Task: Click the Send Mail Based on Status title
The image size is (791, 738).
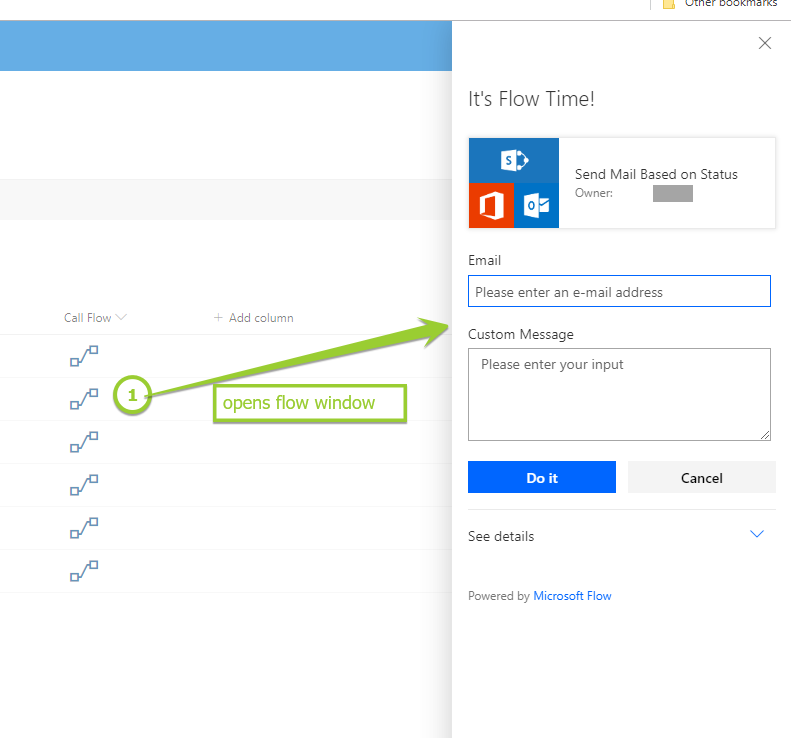Action: pos(656,174)
